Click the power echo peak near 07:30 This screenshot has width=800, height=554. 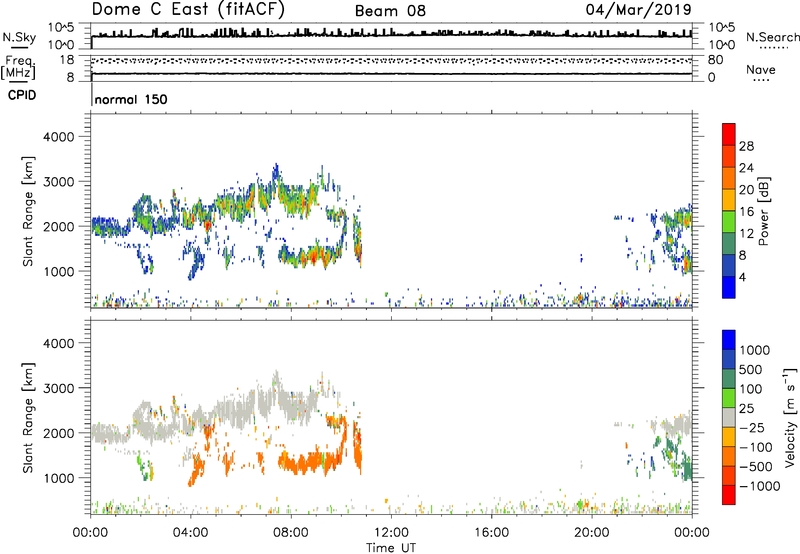pos(276,172)
